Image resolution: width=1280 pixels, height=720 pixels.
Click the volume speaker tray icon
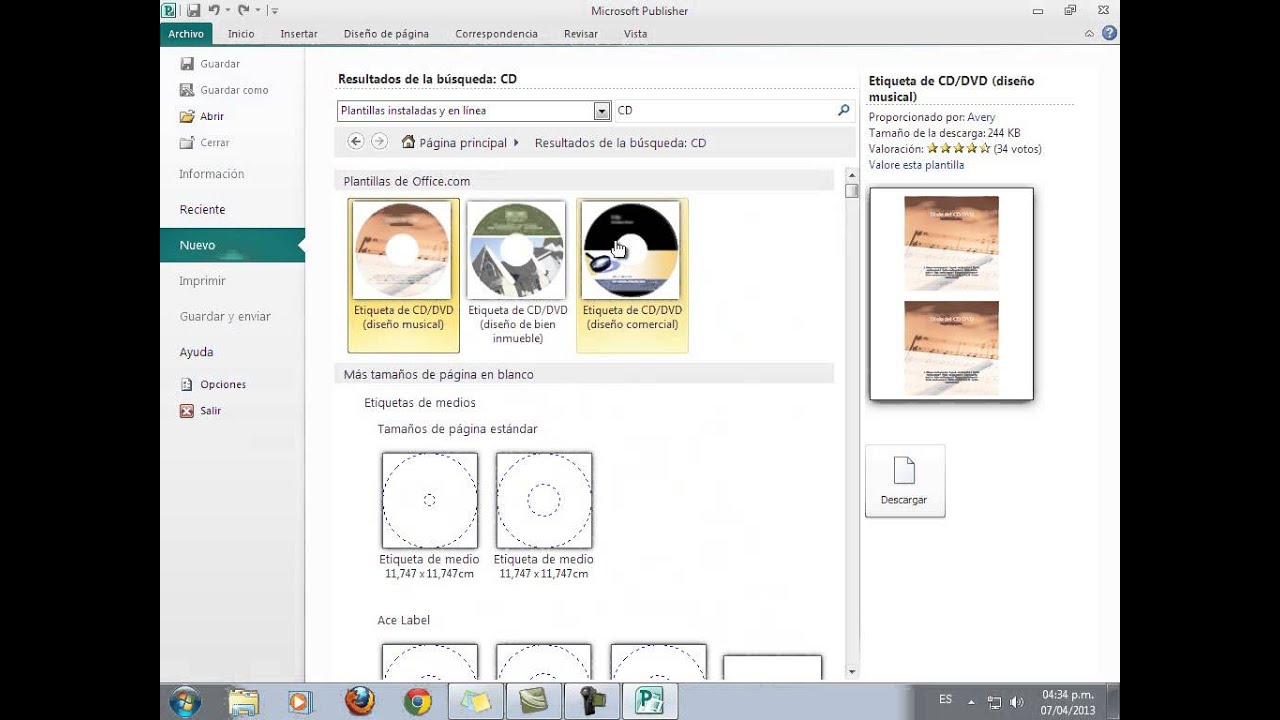(1017, 702)
